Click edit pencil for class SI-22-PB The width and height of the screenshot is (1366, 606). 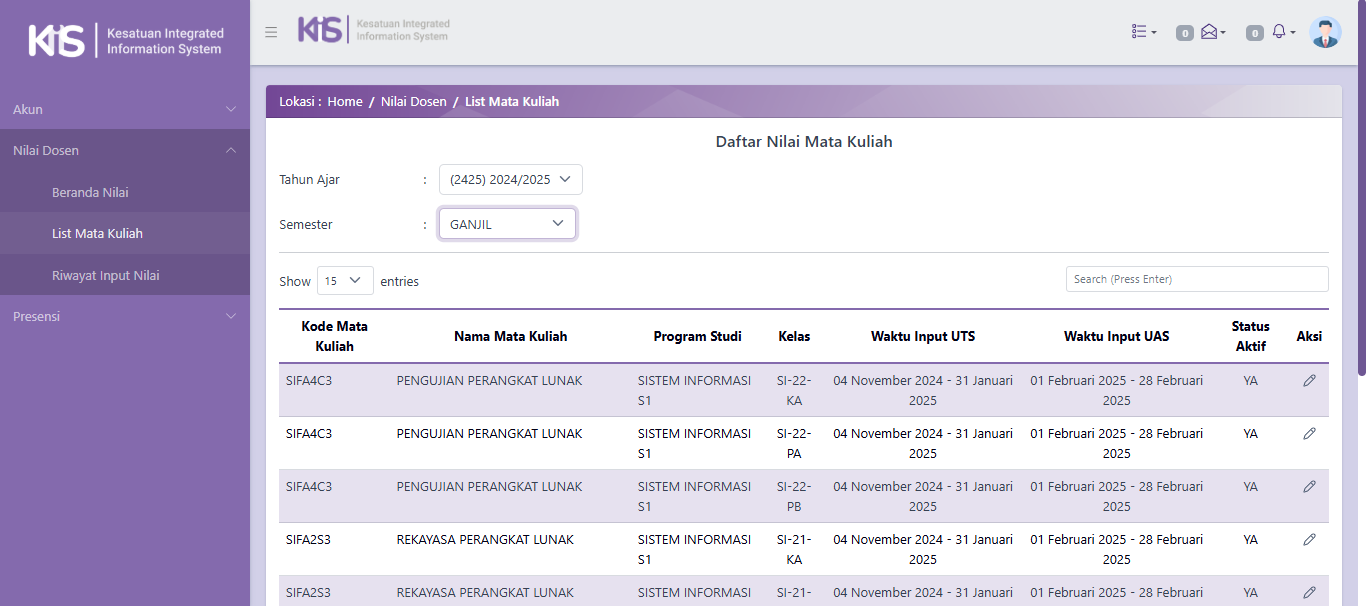pos(1309,487)
